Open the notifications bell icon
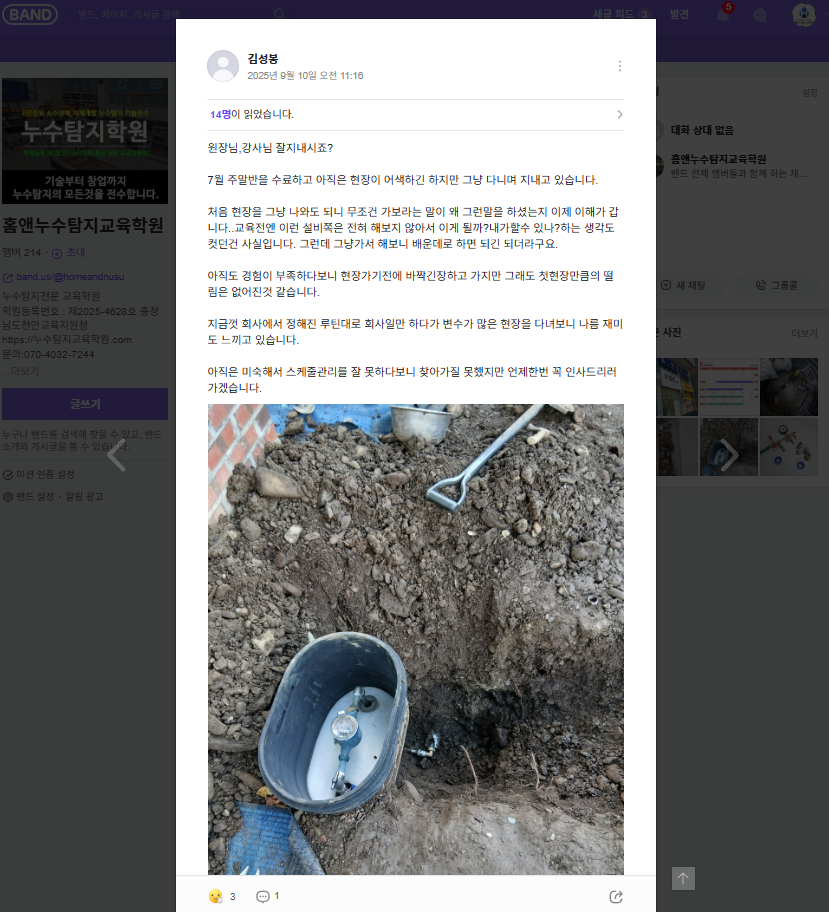829x912 pixels. point(723,15)
